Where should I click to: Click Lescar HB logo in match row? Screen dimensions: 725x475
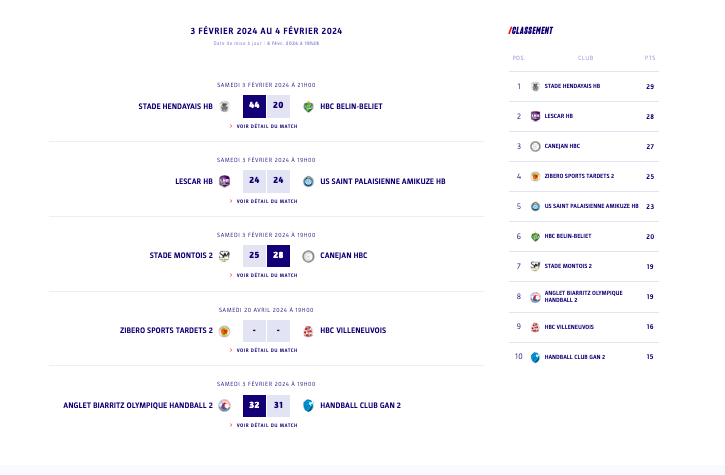[x=224, y=181]
